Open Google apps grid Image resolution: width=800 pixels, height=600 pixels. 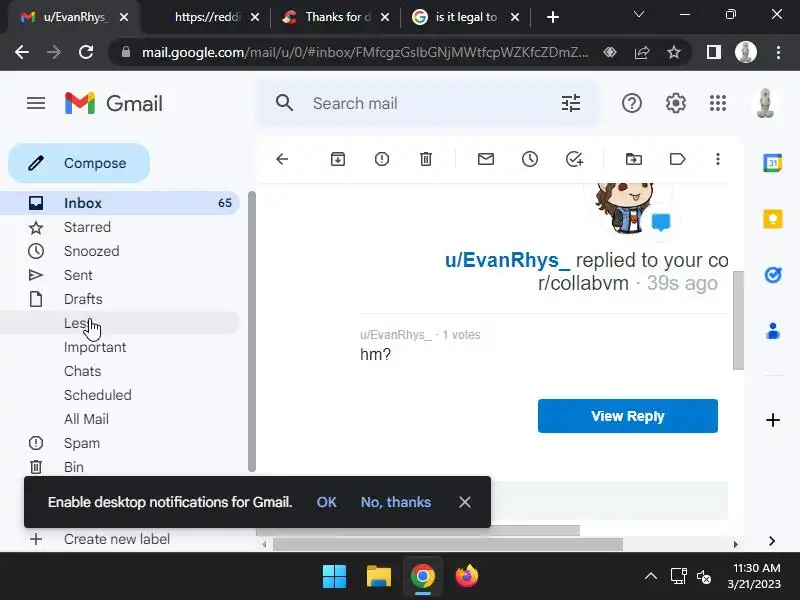[x=718, y=104]
